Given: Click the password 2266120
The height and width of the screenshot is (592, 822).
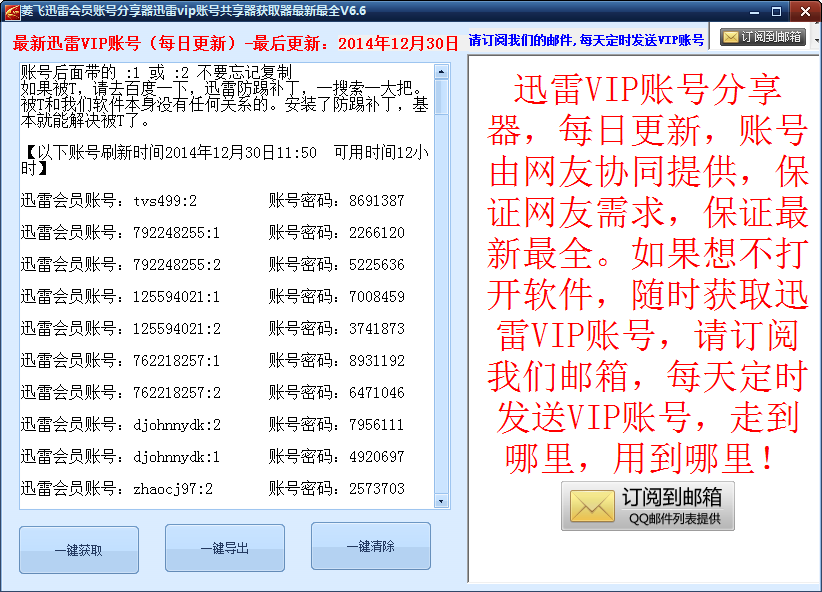Looking at the screenshot, I should click(x=377, y=233).
